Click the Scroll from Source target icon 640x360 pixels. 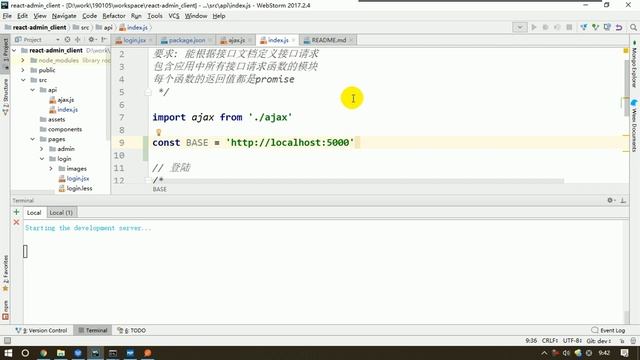67,40
